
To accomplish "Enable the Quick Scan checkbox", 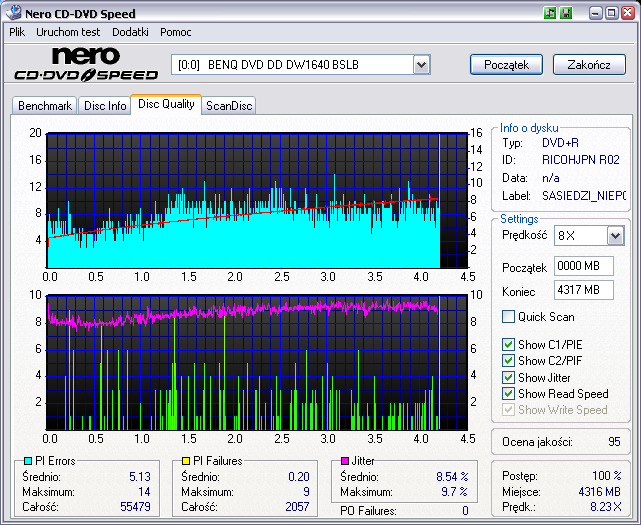I will pyautogui.click(x=508, y=316).
